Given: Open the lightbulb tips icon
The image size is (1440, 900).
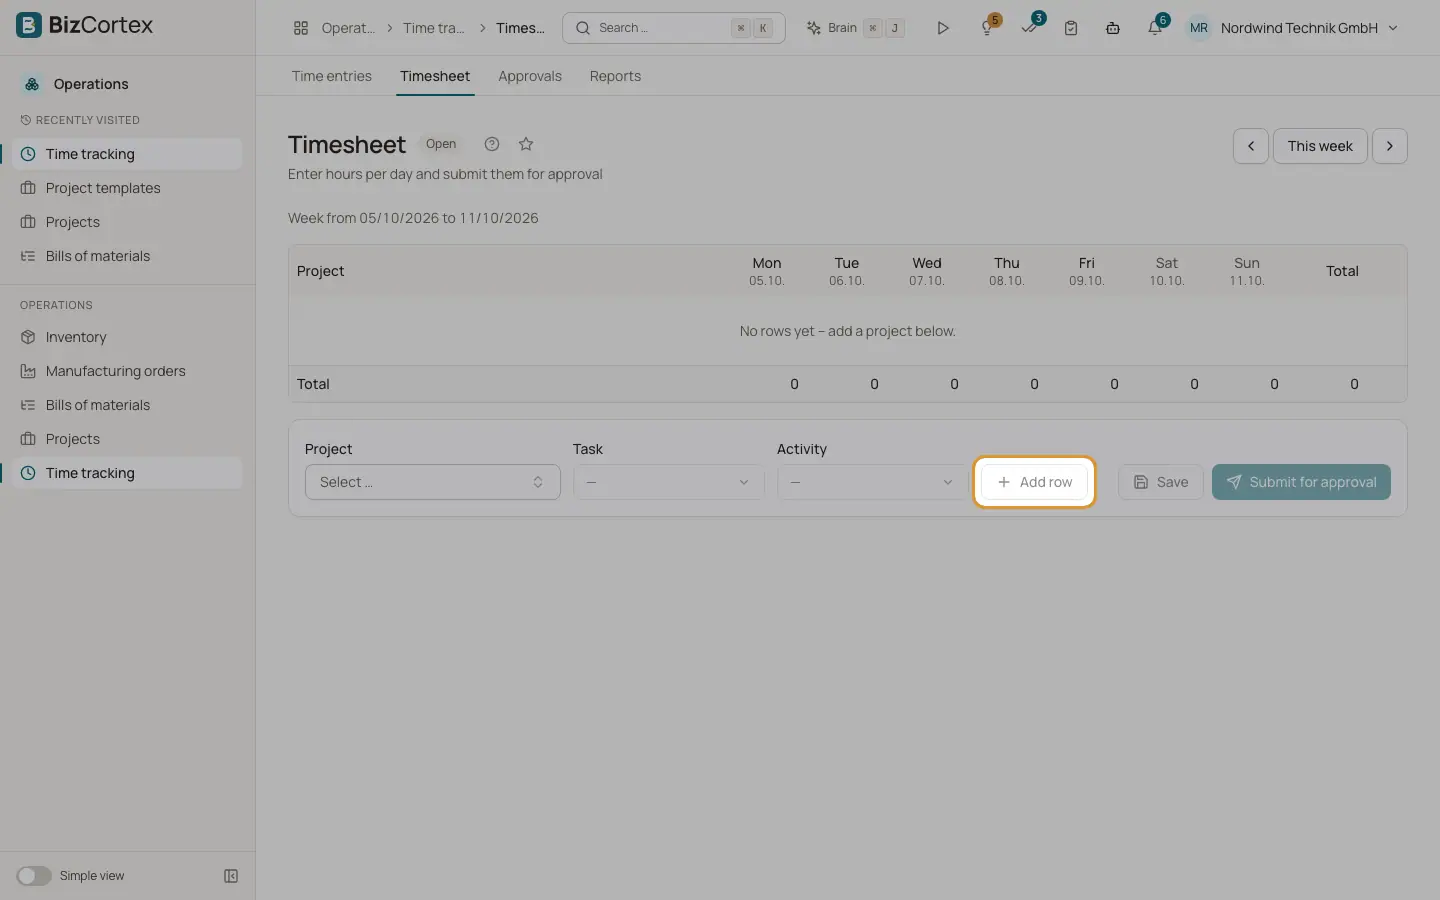Looking at the screenshot, I should click(988, 28).
